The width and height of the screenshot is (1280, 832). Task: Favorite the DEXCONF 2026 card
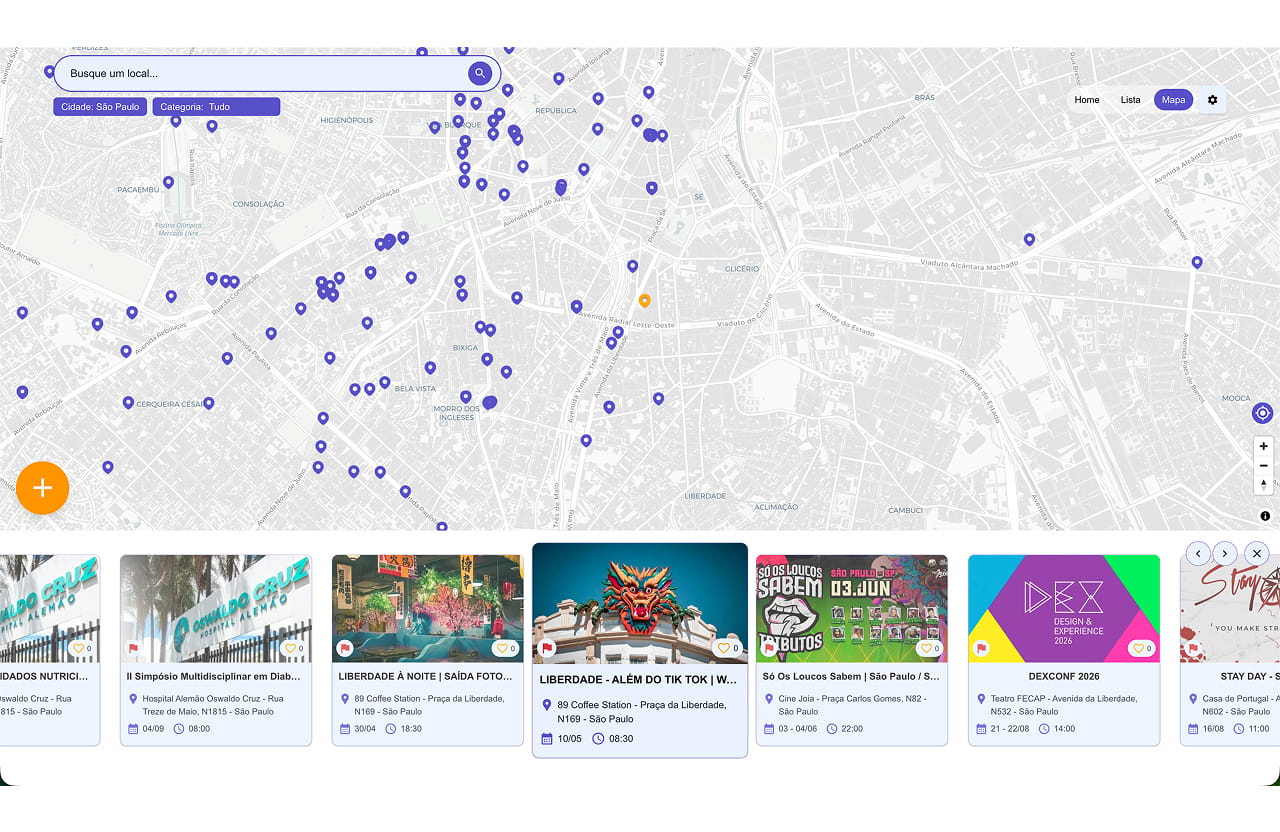pos(1142,648)
